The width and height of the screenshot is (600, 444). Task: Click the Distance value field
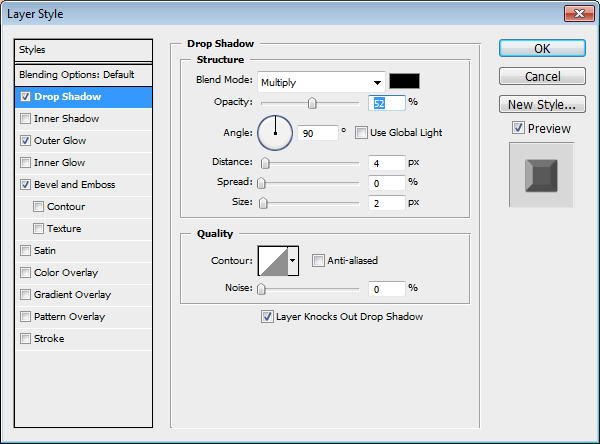(x=386, y=163)
